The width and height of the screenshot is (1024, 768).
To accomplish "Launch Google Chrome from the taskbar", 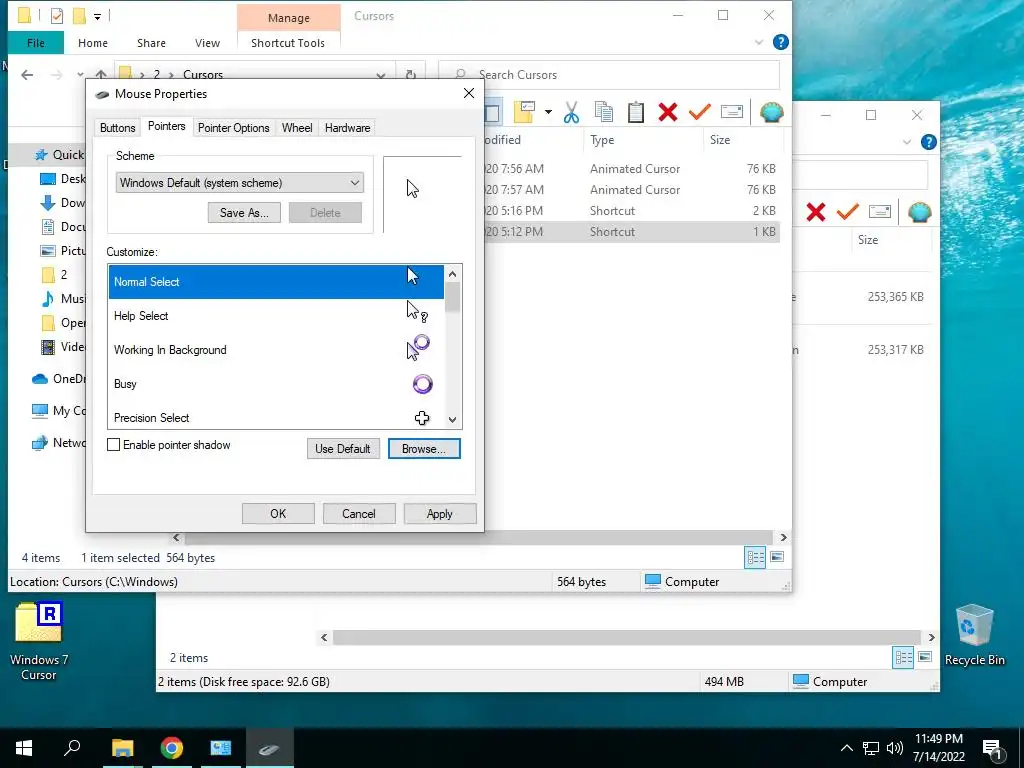I will pos(172,748).
